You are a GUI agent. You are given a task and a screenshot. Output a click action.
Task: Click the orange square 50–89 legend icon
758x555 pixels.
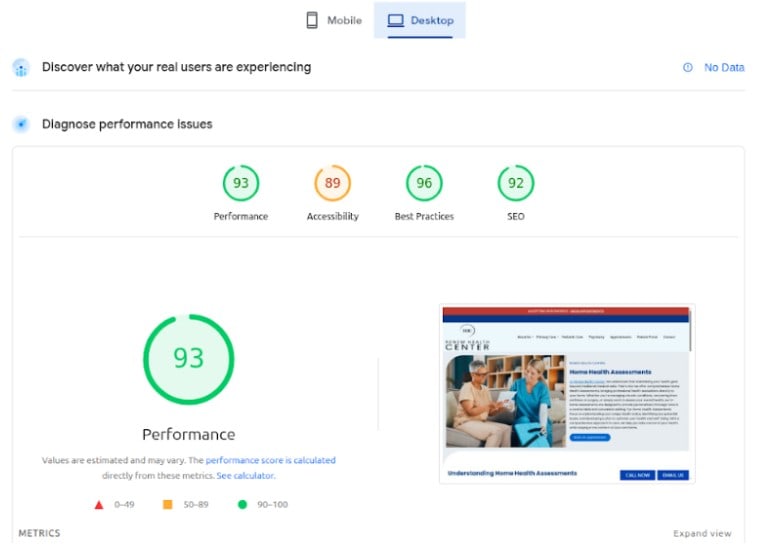[x=168, y=505]
